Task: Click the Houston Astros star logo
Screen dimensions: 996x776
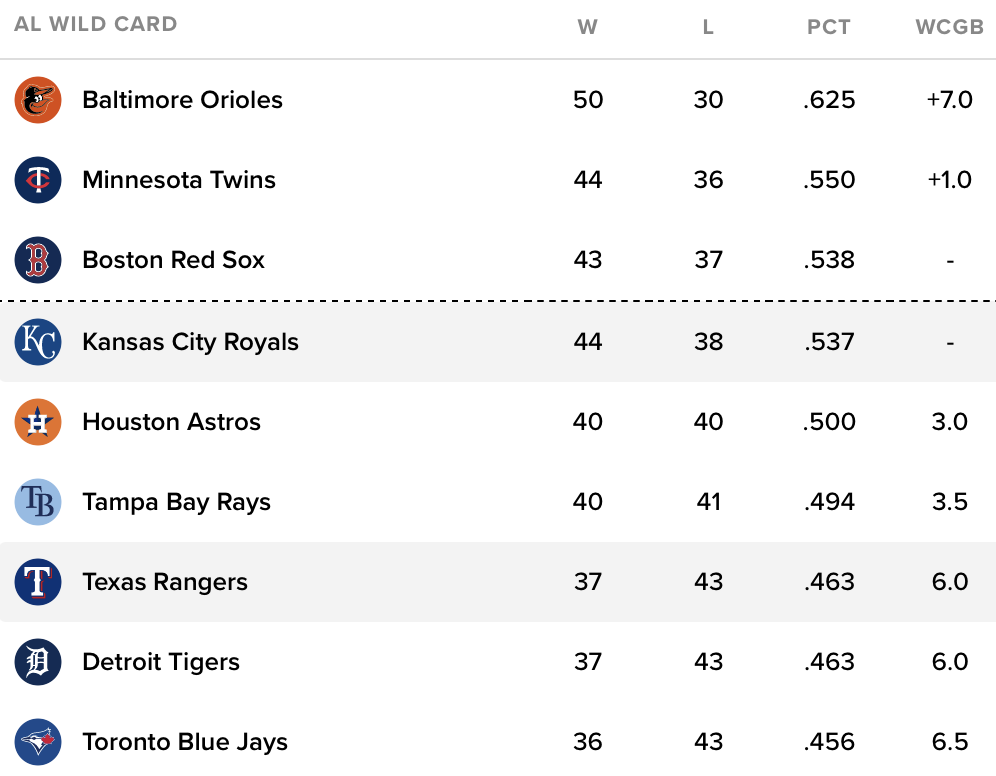Action: [38, 422]
